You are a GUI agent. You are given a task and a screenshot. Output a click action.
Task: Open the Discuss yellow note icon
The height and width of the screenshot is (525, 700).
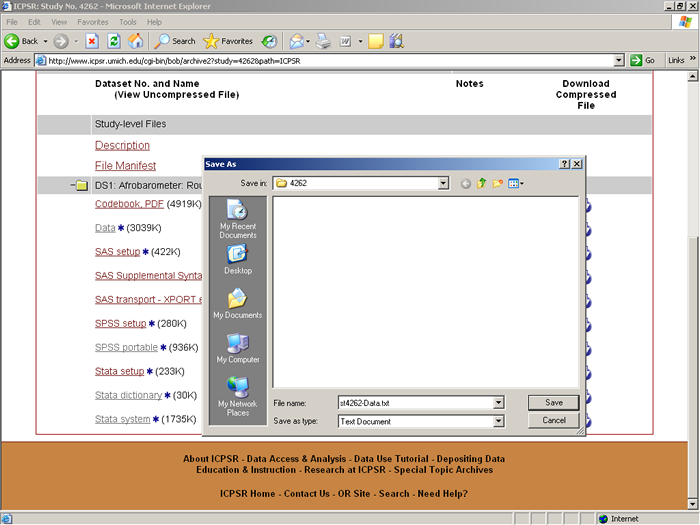pyautogui.click(x=375, y=41)
